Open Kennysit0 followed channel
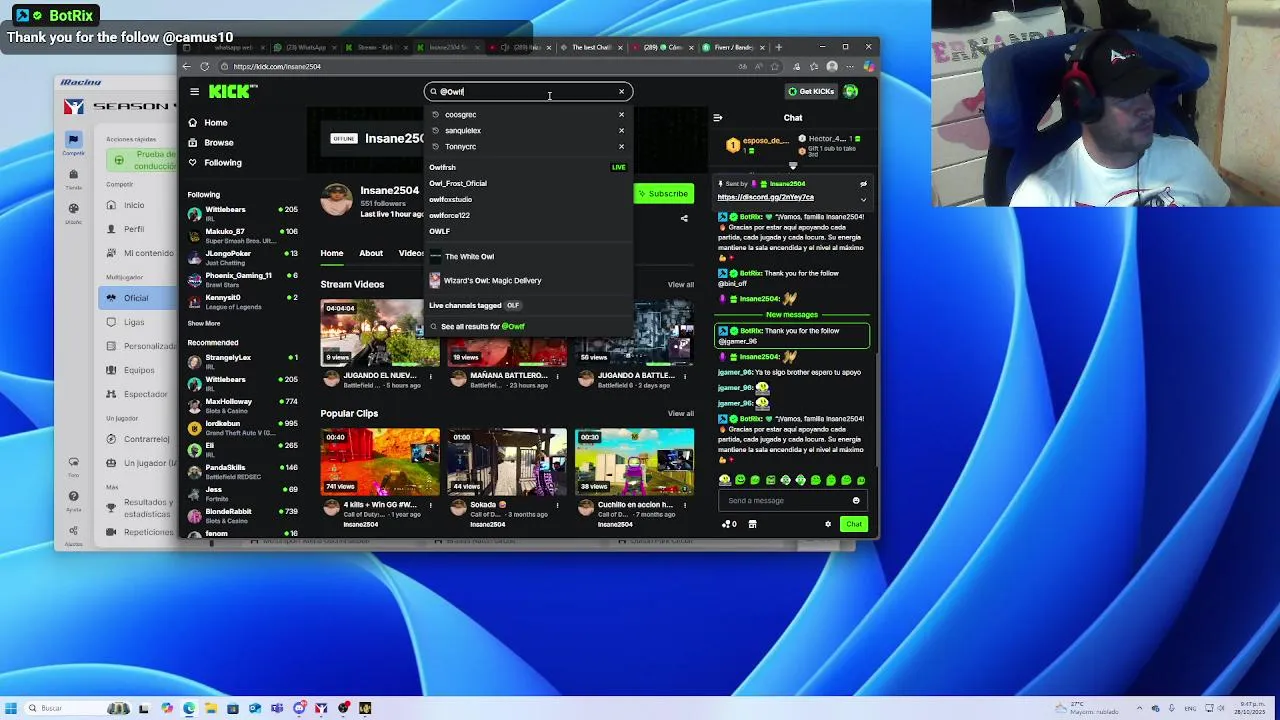The image size is (1280, 720). [x=242, y=300]
